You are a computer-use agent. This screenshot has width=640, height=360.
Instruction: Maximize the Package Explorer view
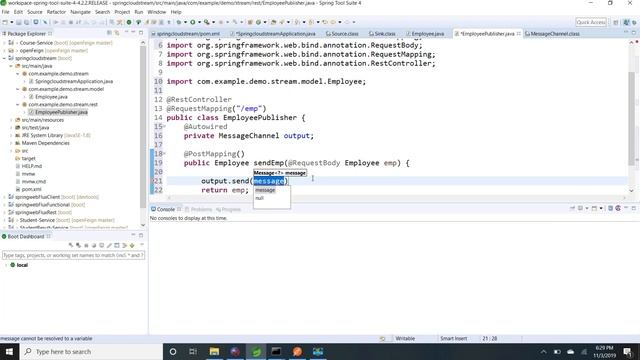coord(141,33)
